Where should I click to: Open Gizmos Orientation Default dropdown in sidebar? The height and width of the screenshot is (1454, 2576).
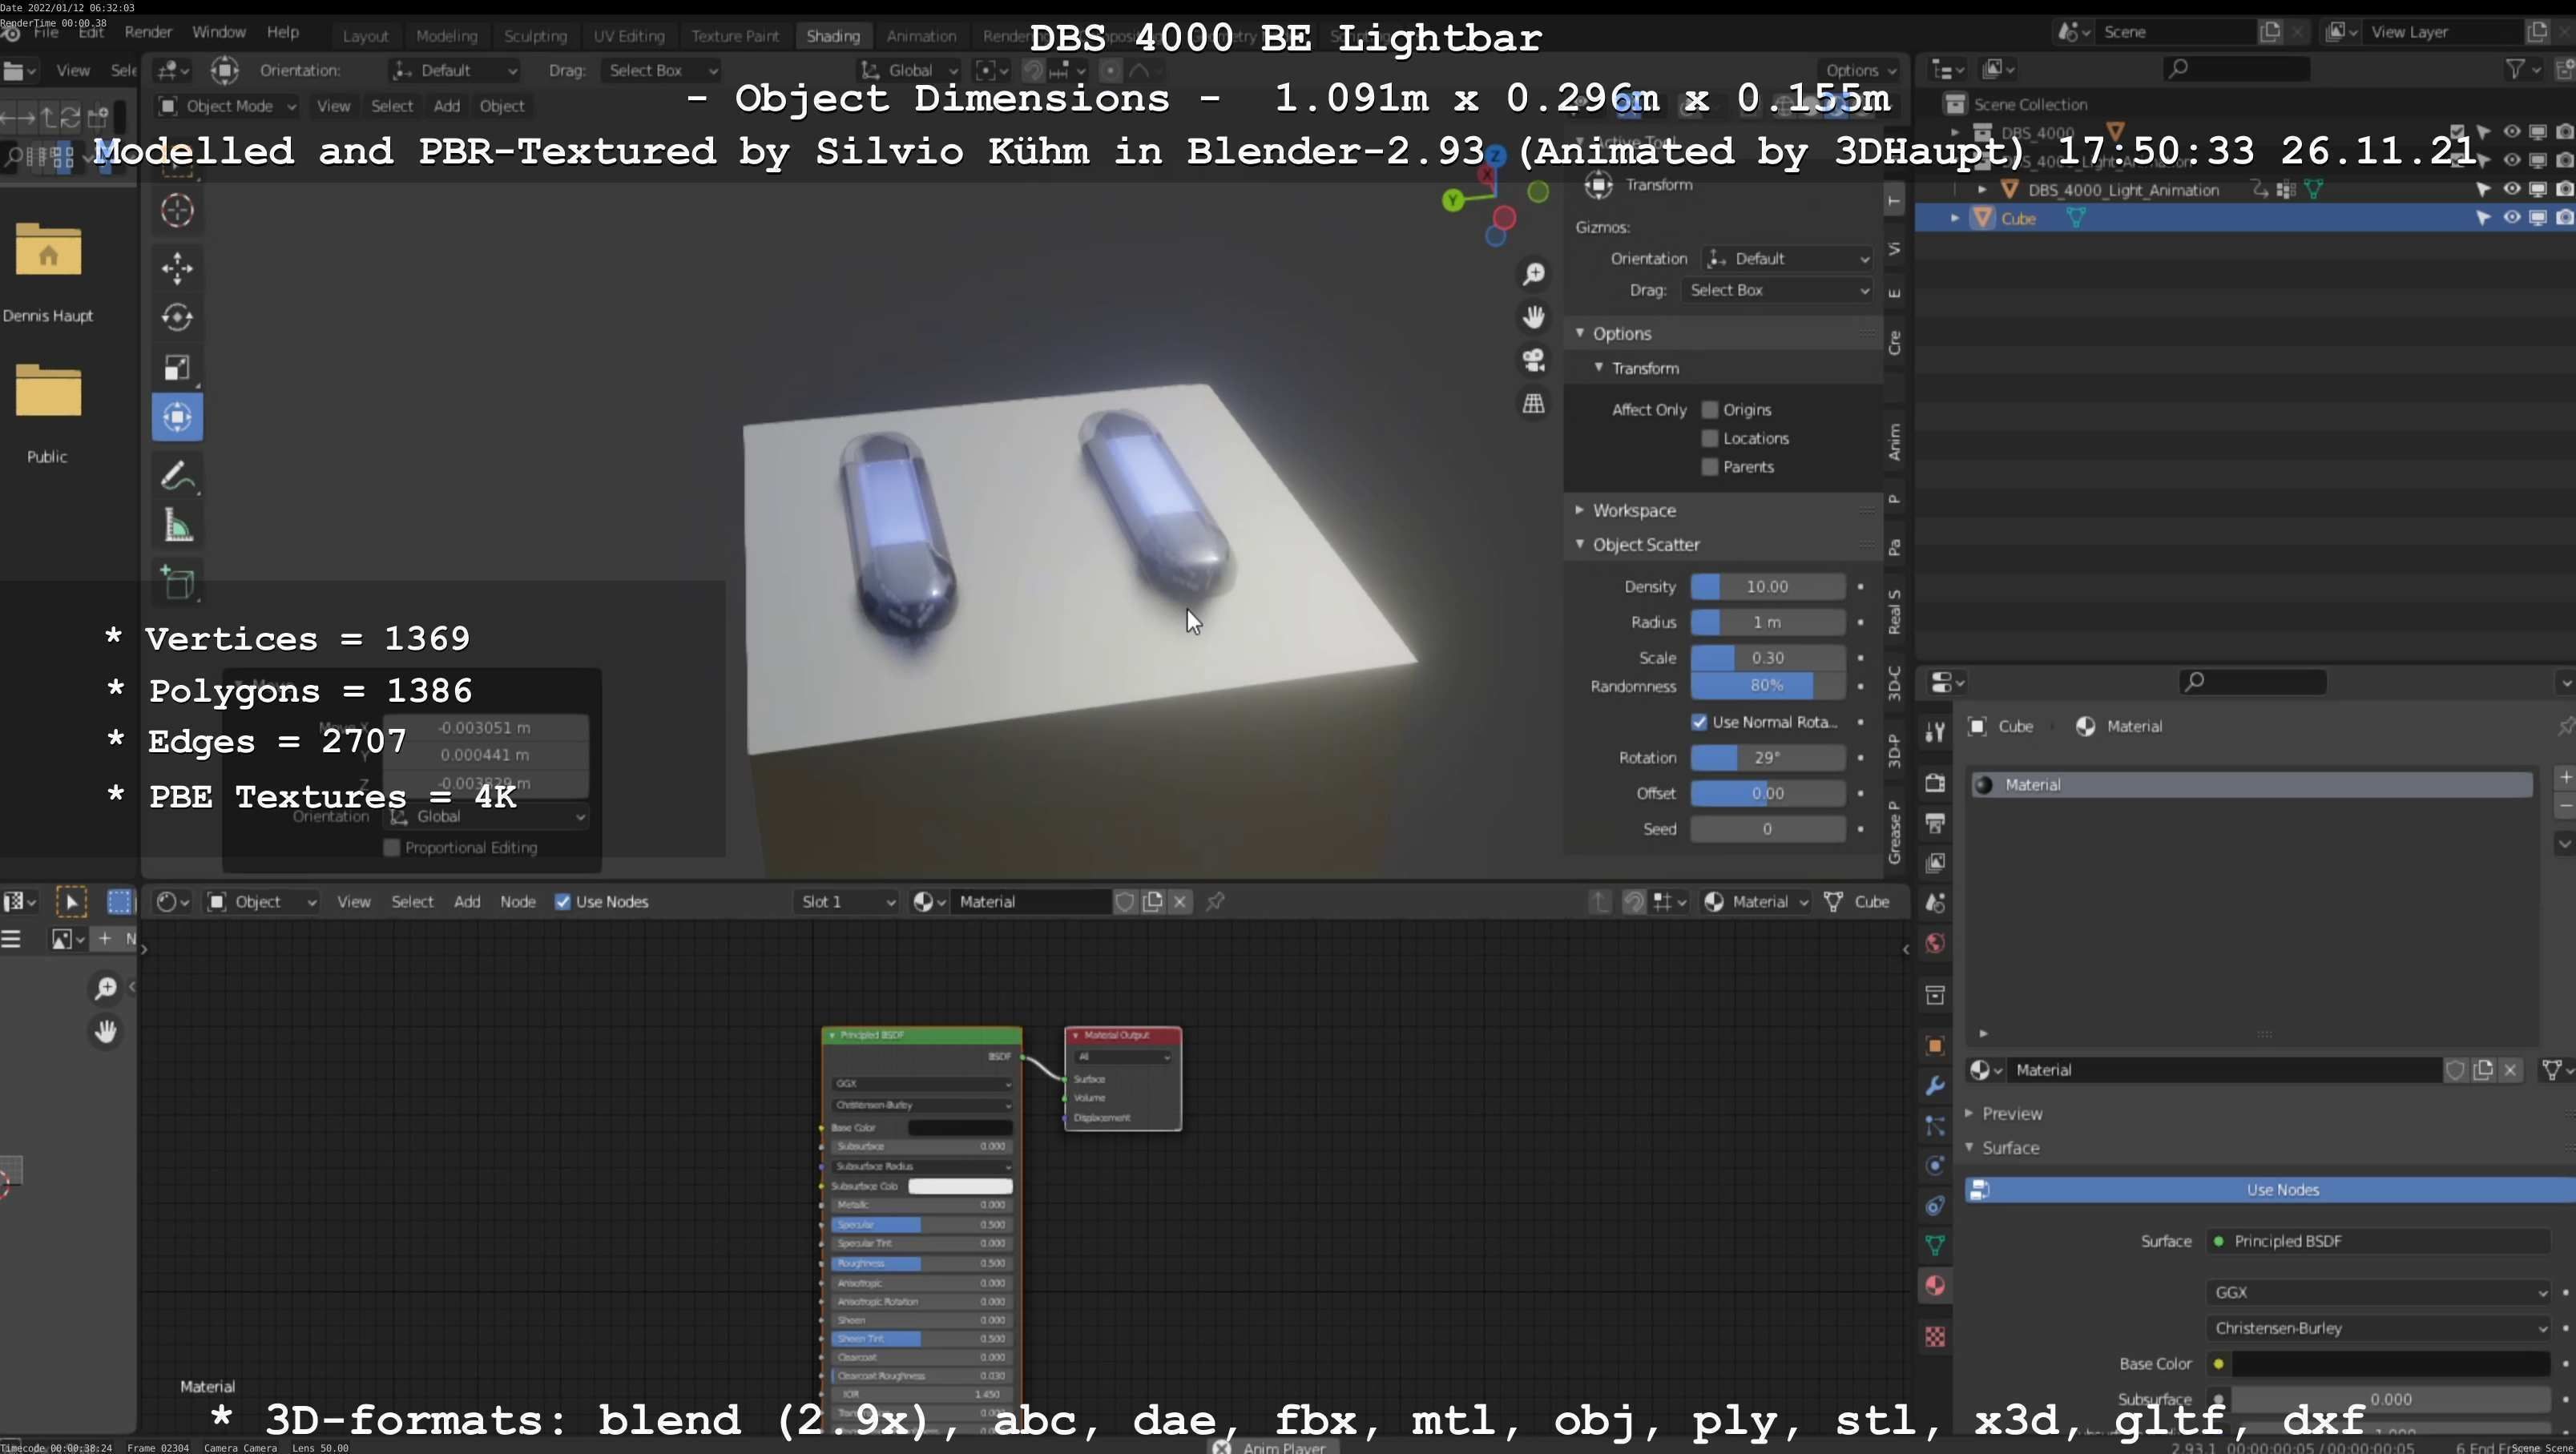click(1788, 258)
